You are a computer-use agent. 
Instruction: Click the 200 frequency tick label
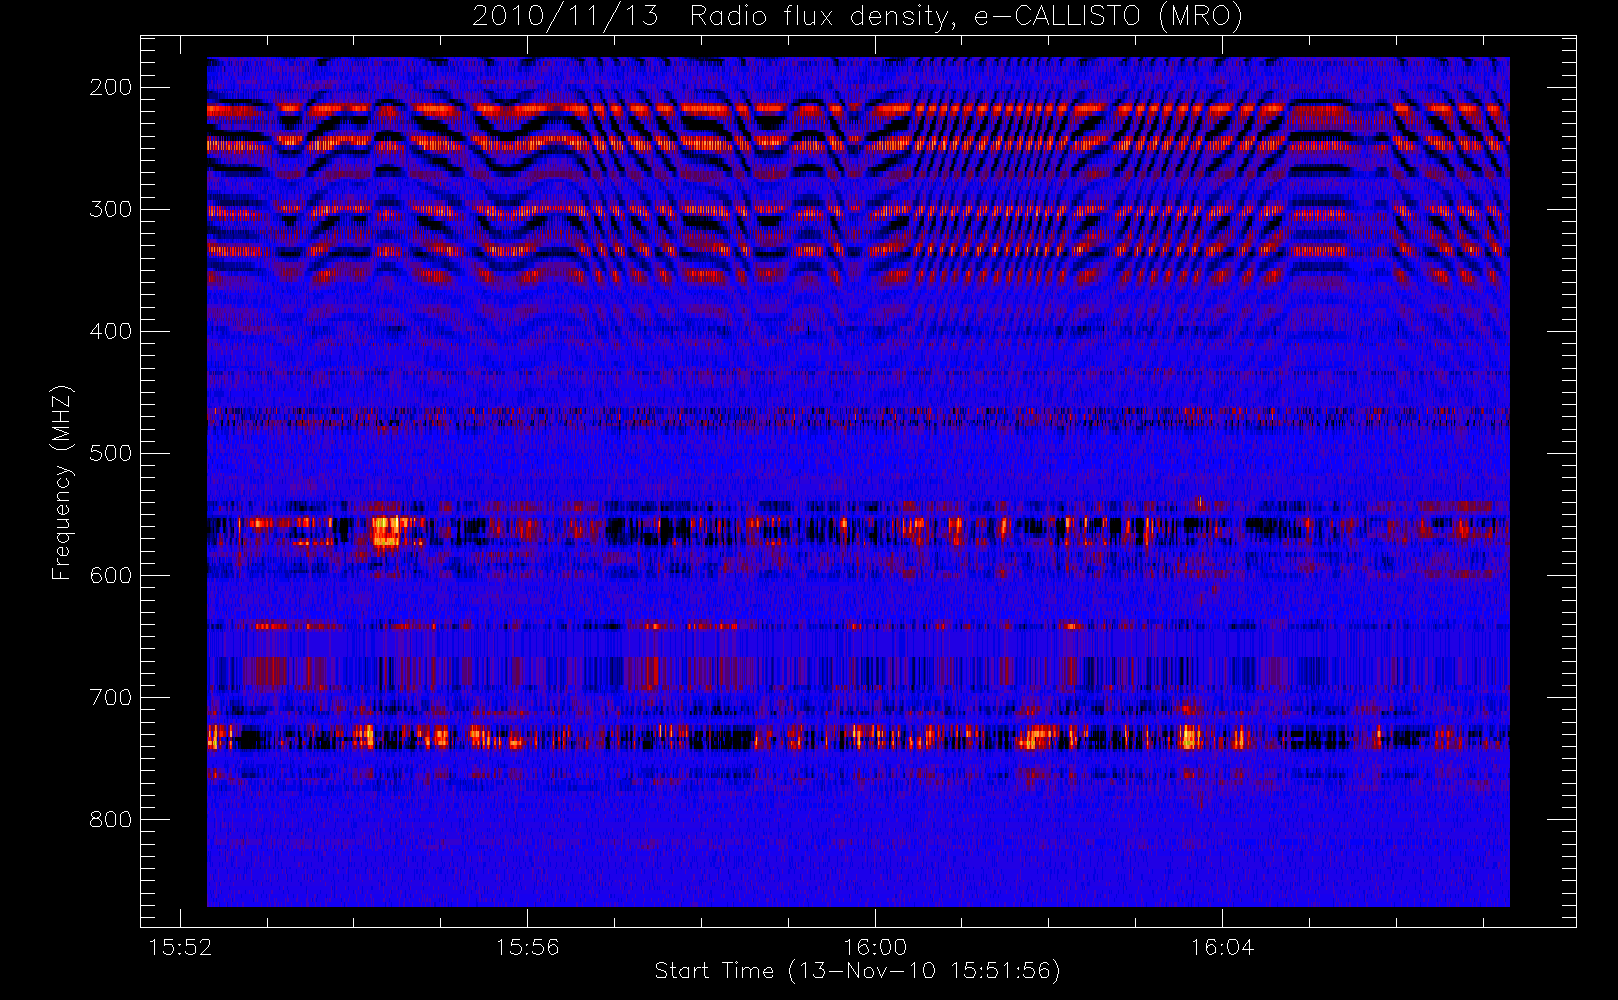coord(110,87)
